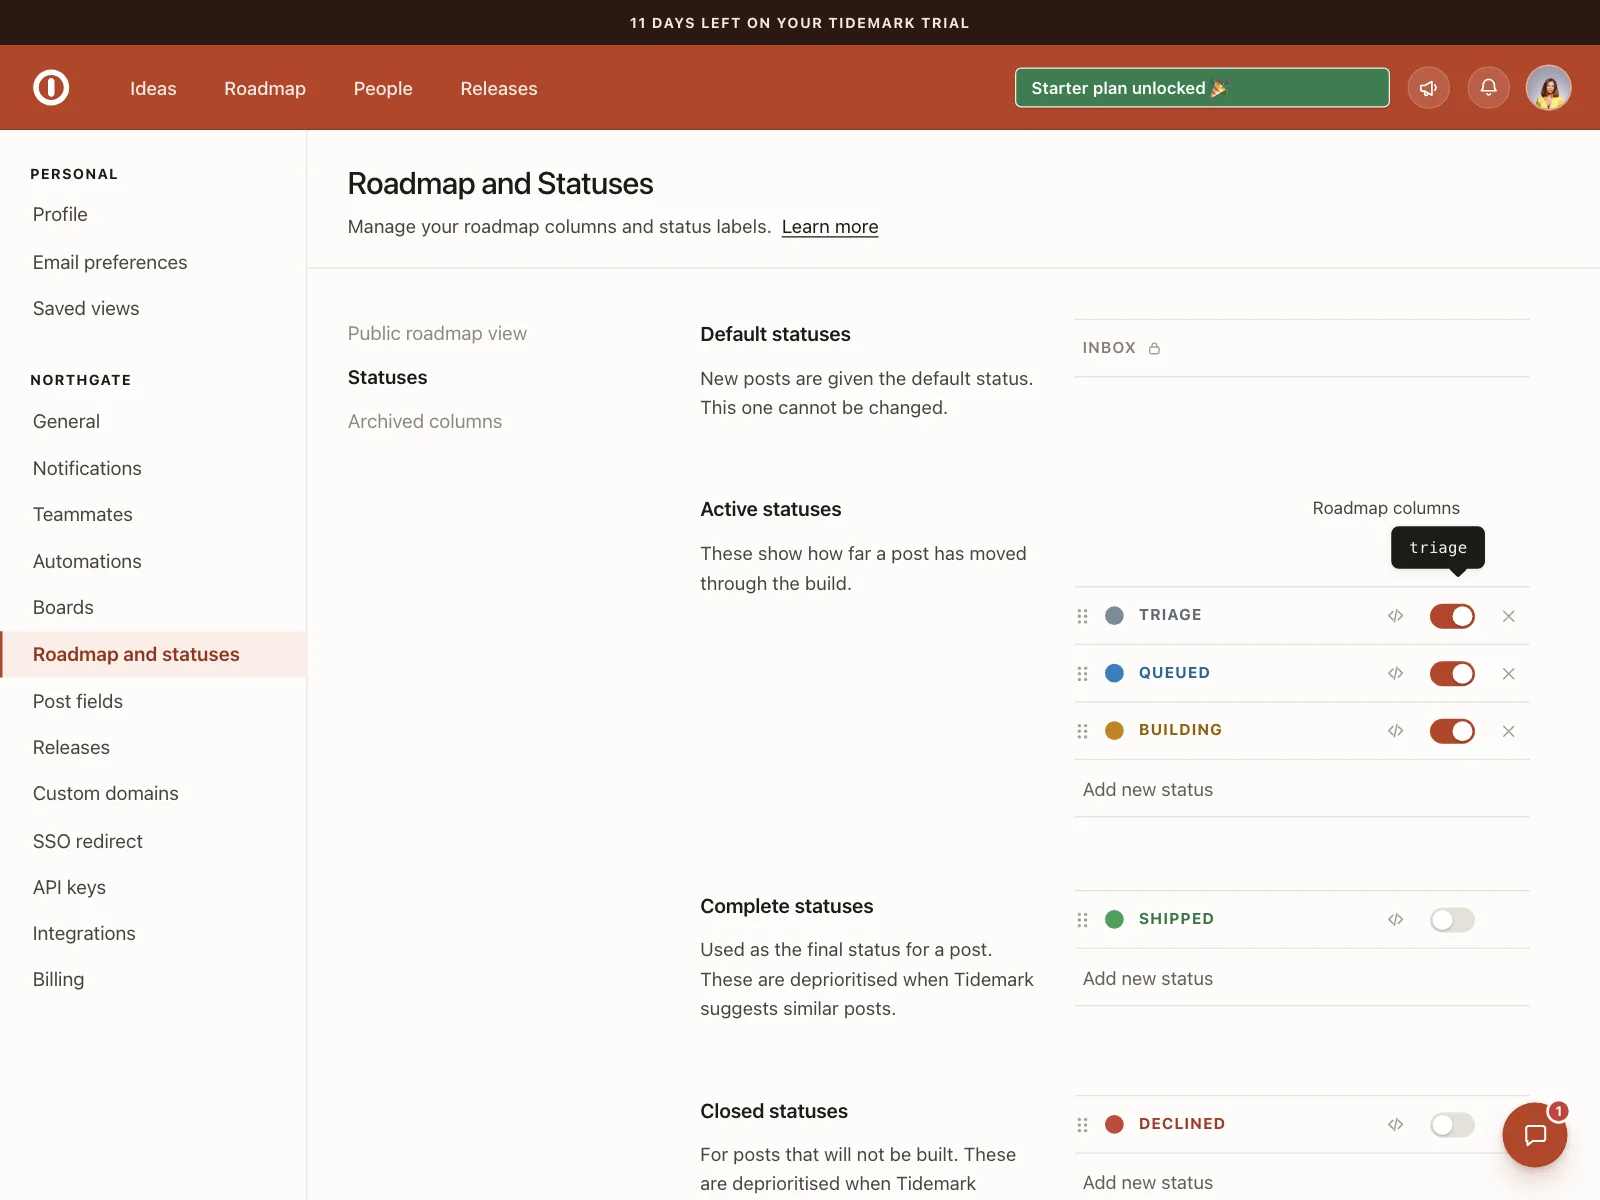Screen dimensions: 1600x1200
Task: Open the announcements megaphone icon
Action: coord(1428,88)
